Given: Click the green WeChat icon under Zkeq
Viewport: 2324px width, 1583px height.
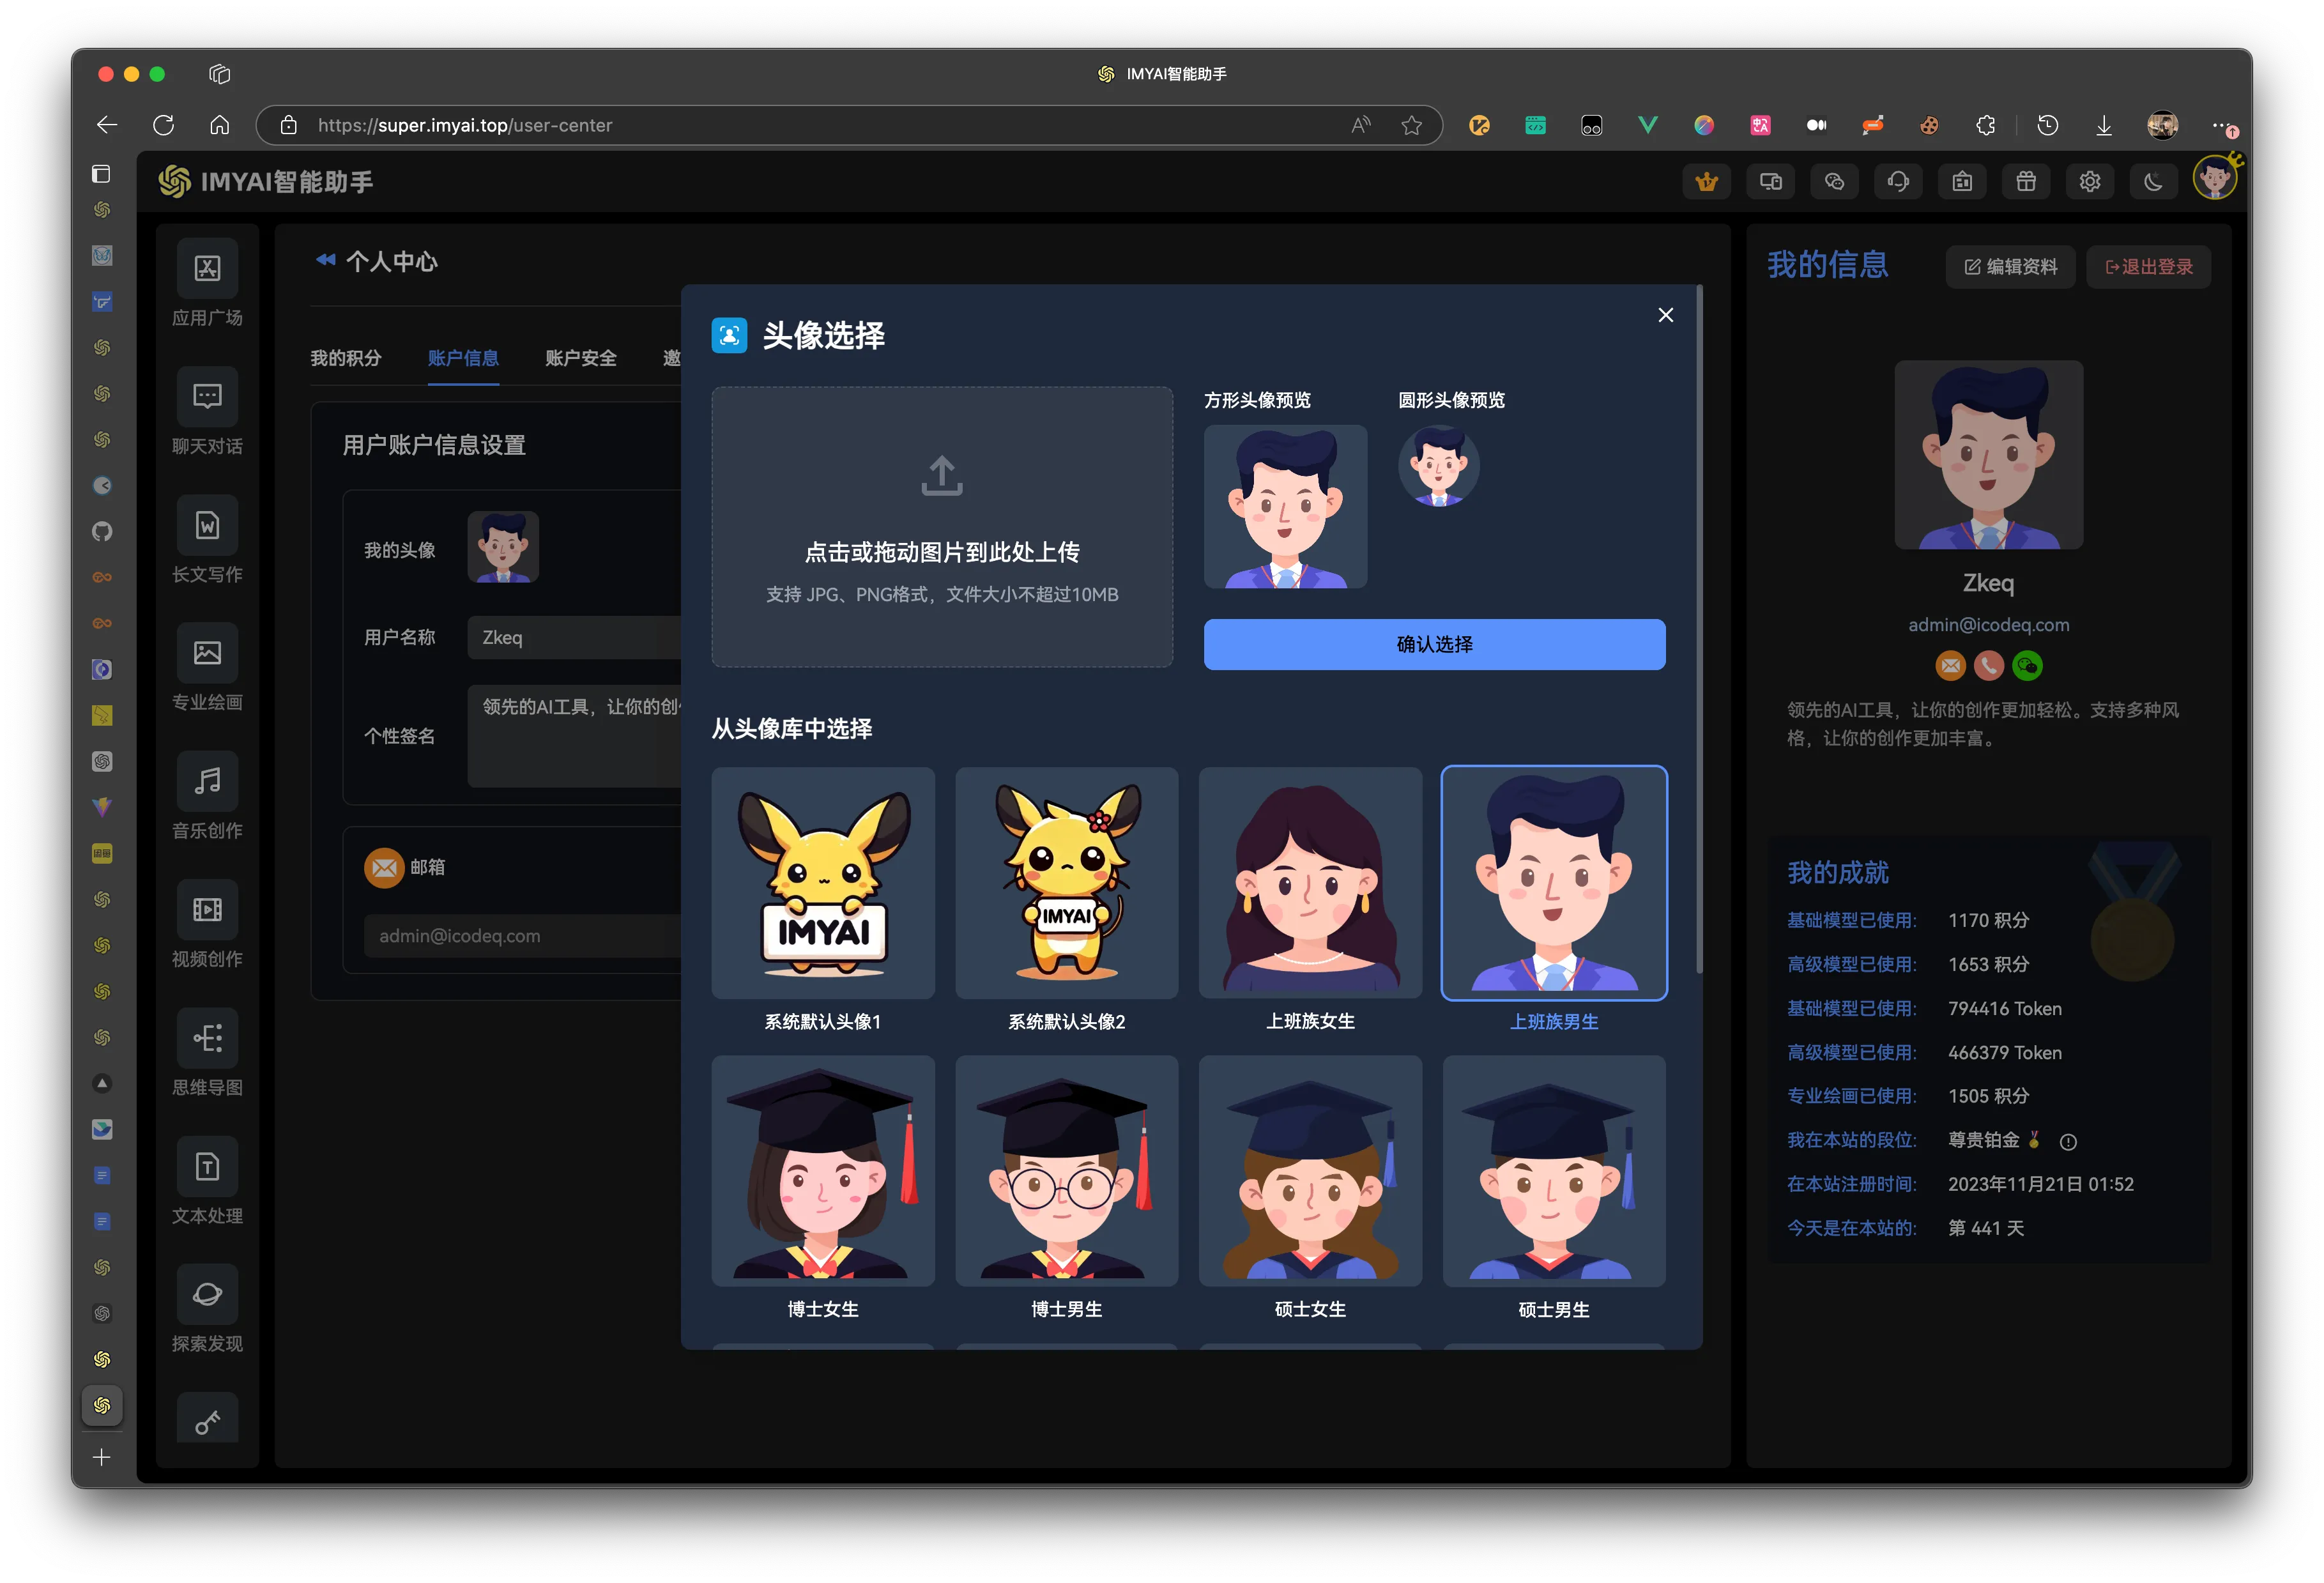Looking at the screenshot, I should (x=2027, y=666).
